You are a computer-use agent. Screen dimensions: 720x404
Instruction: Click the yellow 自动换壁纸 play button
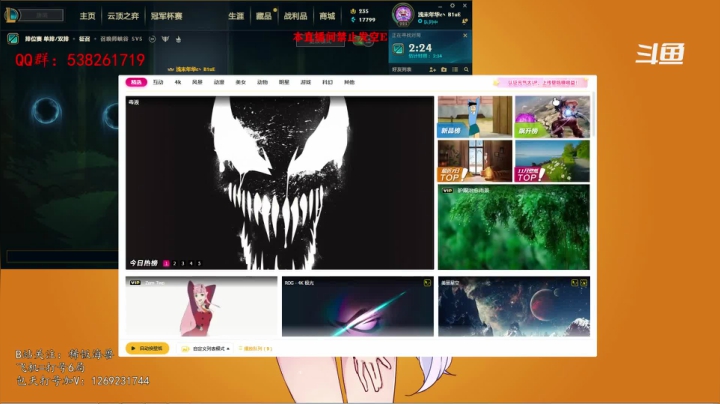click(x=147, y=348)
